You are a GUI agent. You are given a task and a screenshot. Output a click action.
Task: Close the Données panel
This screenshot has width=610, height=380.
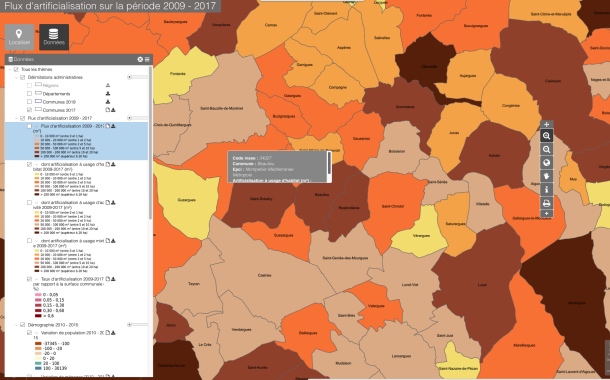click(140, 60)
